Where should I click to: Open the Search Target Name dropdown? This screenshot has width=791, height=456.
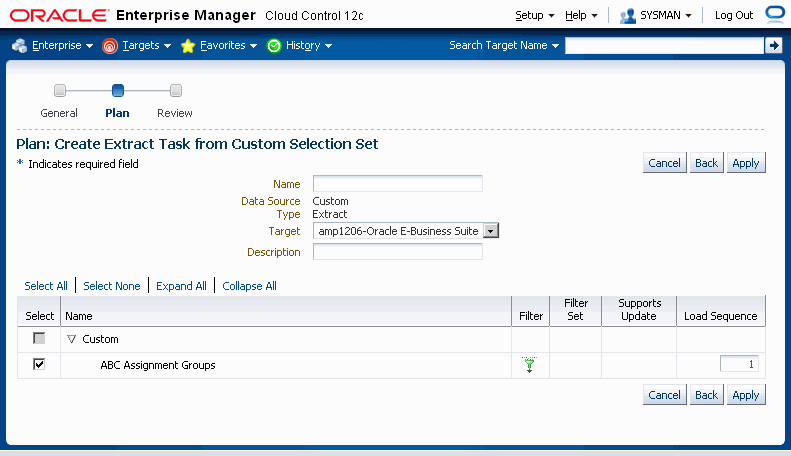click(504, 45)
